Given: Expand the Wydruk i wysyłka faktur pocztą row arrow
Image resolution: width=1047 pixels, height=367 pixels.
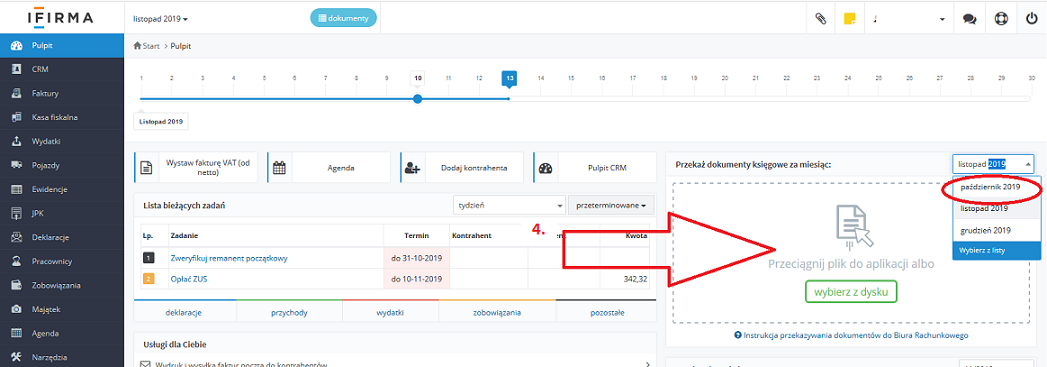Looking at the screenshot, I should 648,364.
